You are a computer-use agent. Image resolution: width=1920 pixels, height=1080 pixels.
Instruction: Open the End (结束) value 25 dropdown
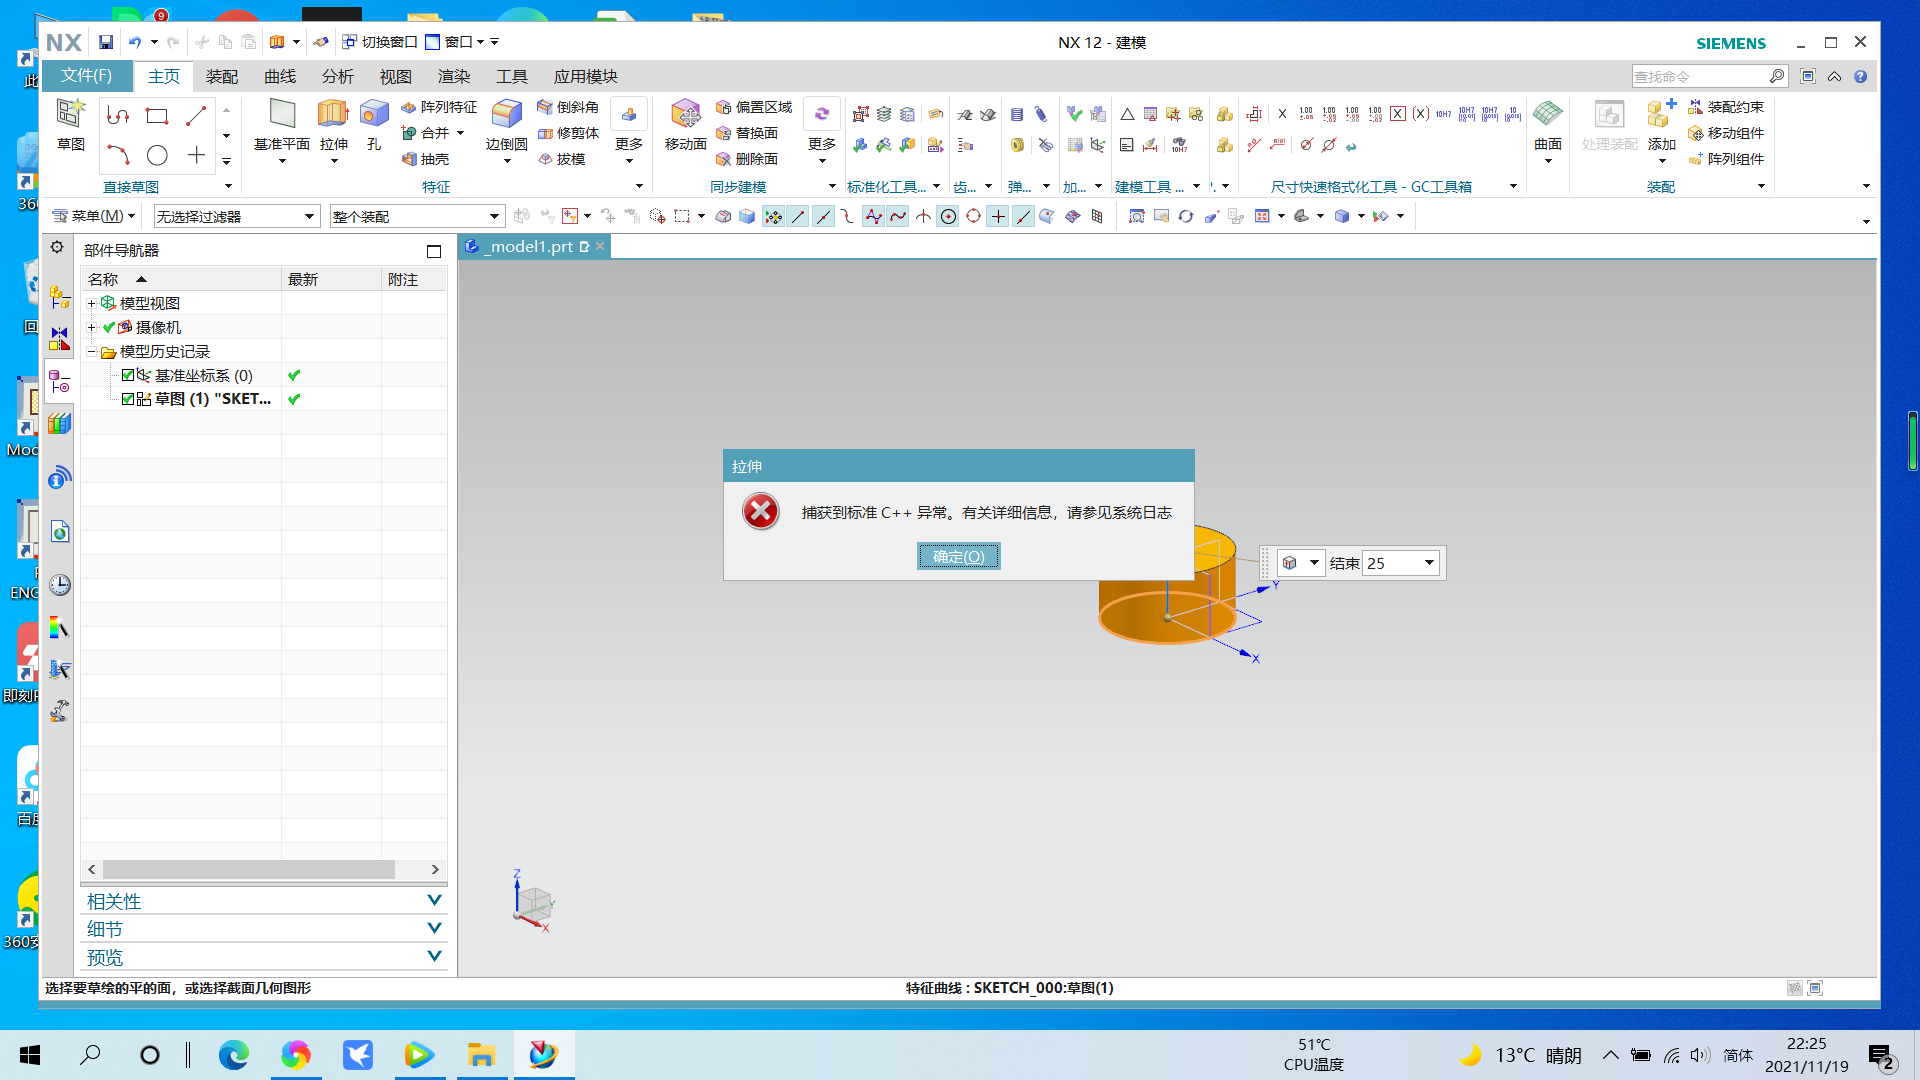click(x=1429, y=563)
